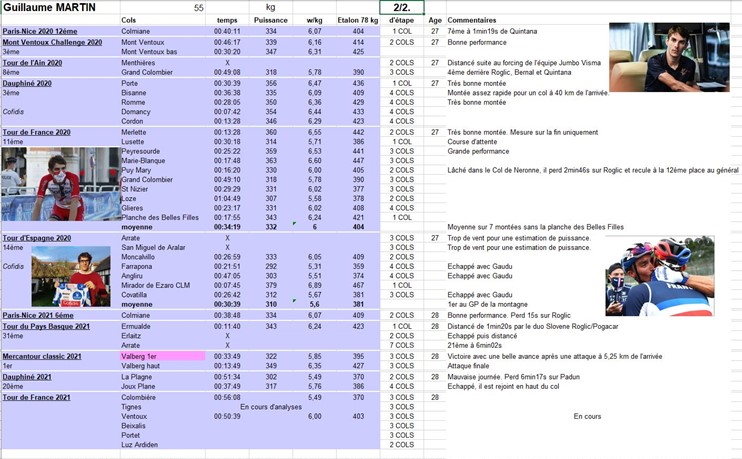Open the Tour du Pays Basque 2021 link
The height and width of the screenshot is (459, 742).
[x=46, y=326]
